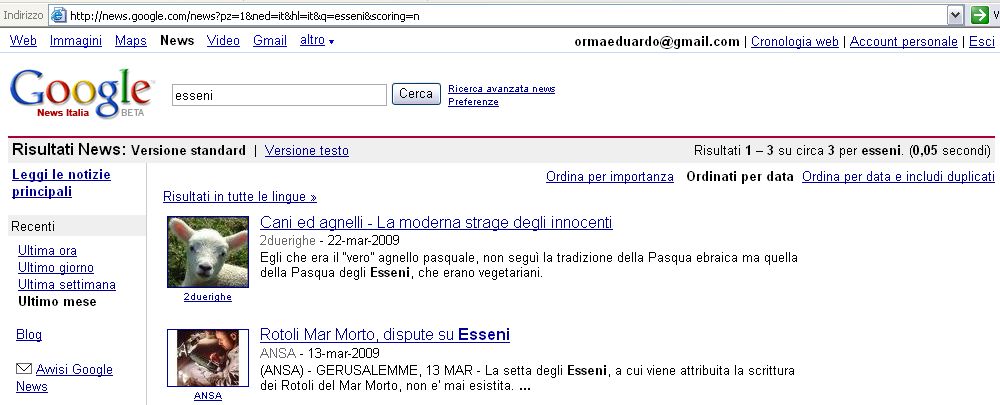
Task: Open Cronologia web link
Action: pyautogui.click(x=795, y=41)
